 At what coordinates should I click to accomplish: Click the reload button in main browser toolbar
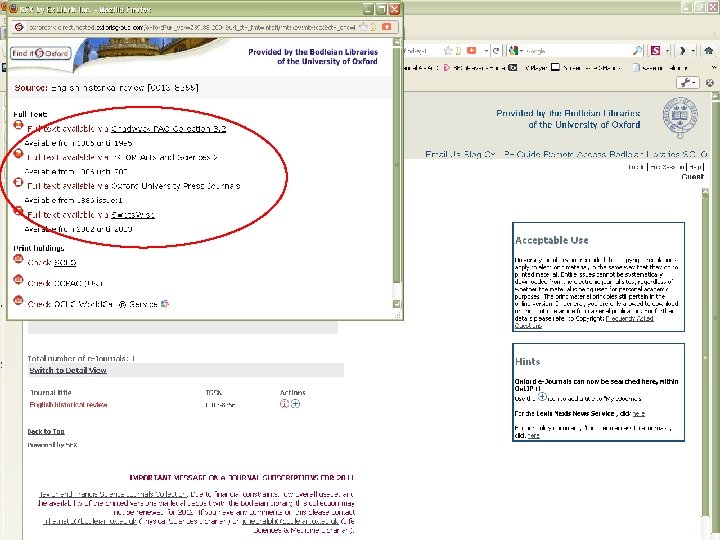point(496,51)
